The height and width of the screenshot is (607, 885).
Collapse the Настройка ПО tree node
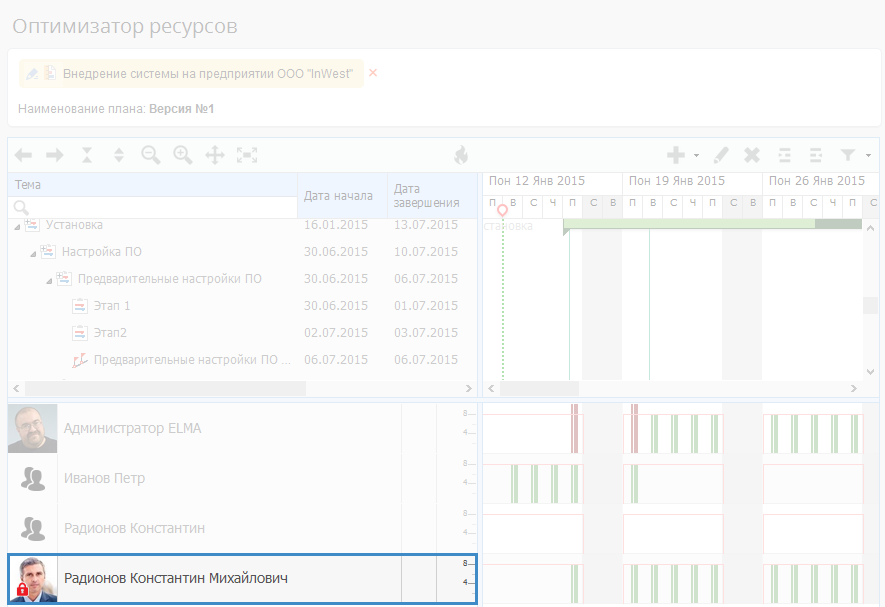coord(33,253)
